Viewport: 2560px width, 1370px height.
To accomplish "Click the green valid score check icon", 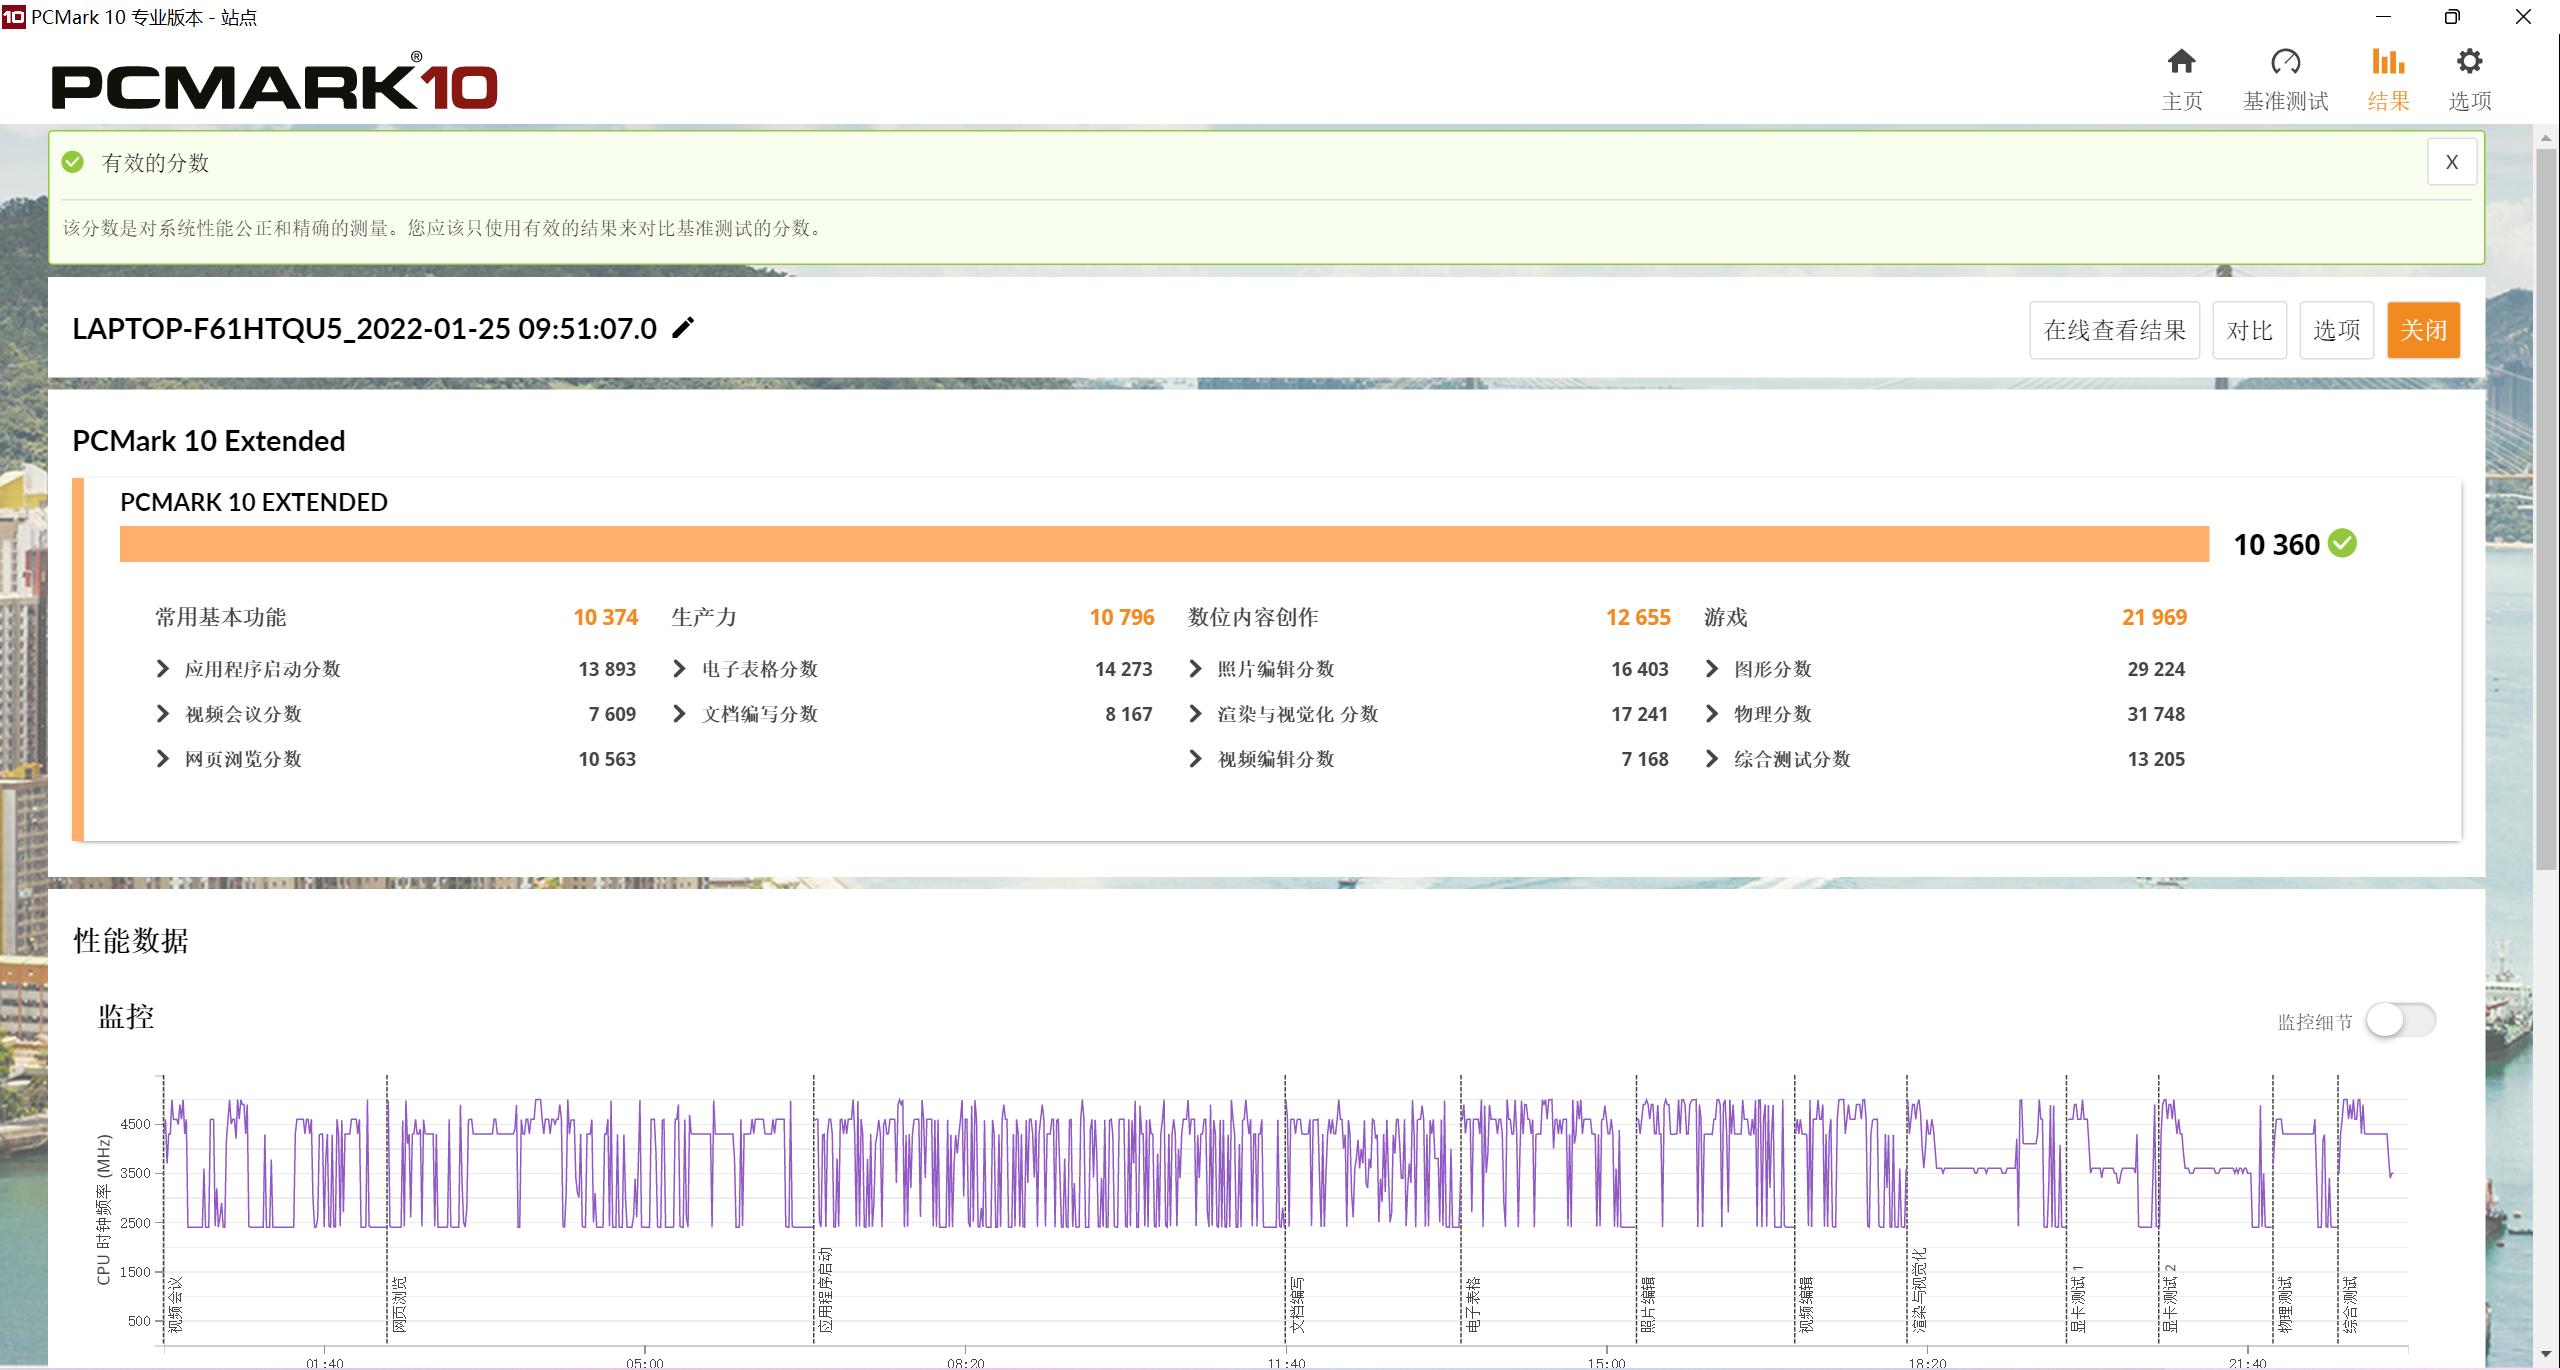I will (73, 162).
